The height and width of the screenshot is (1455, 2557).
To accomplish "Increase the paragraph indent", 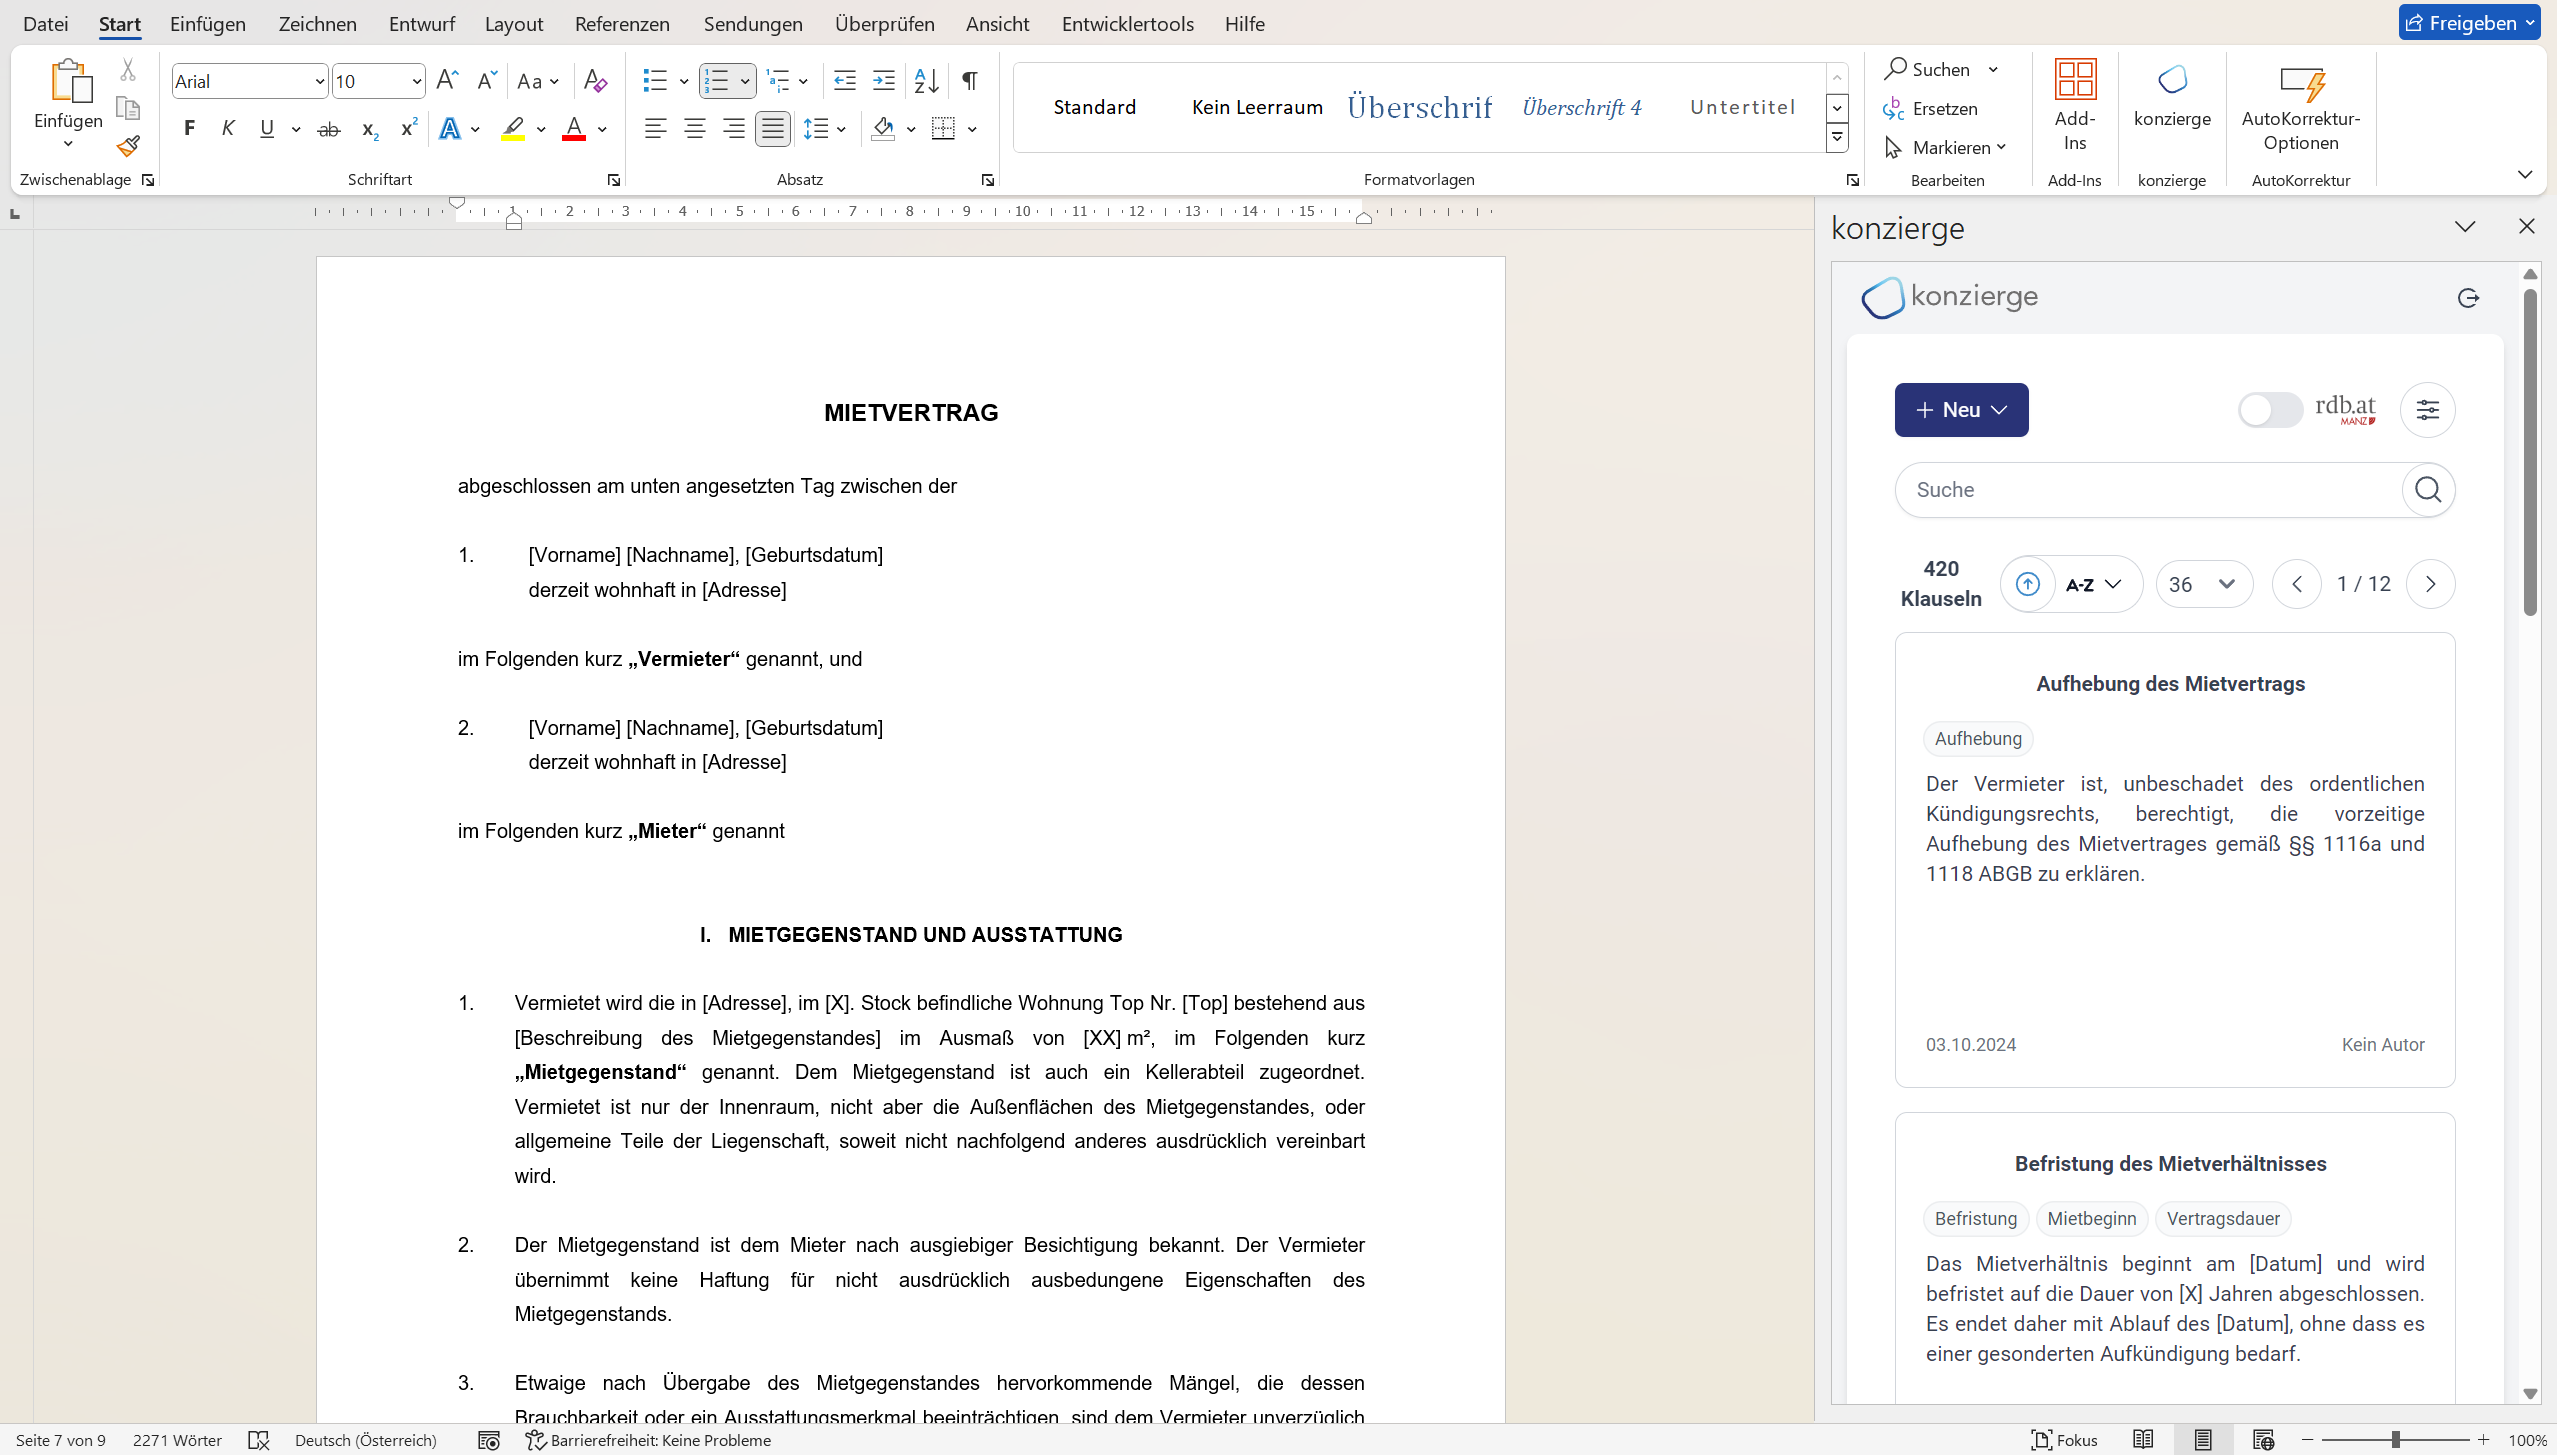I will (883, 80).
